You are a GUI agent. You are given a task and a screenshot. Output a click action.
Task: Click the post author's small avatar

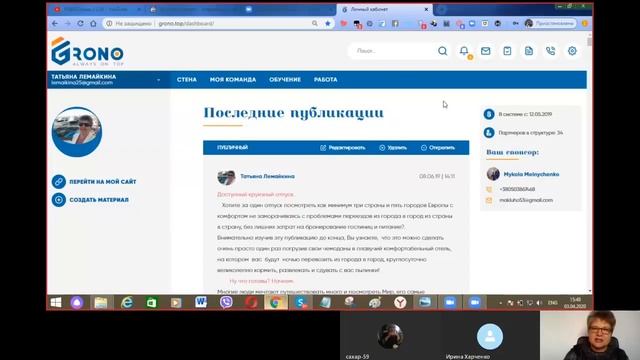[226, 177]
